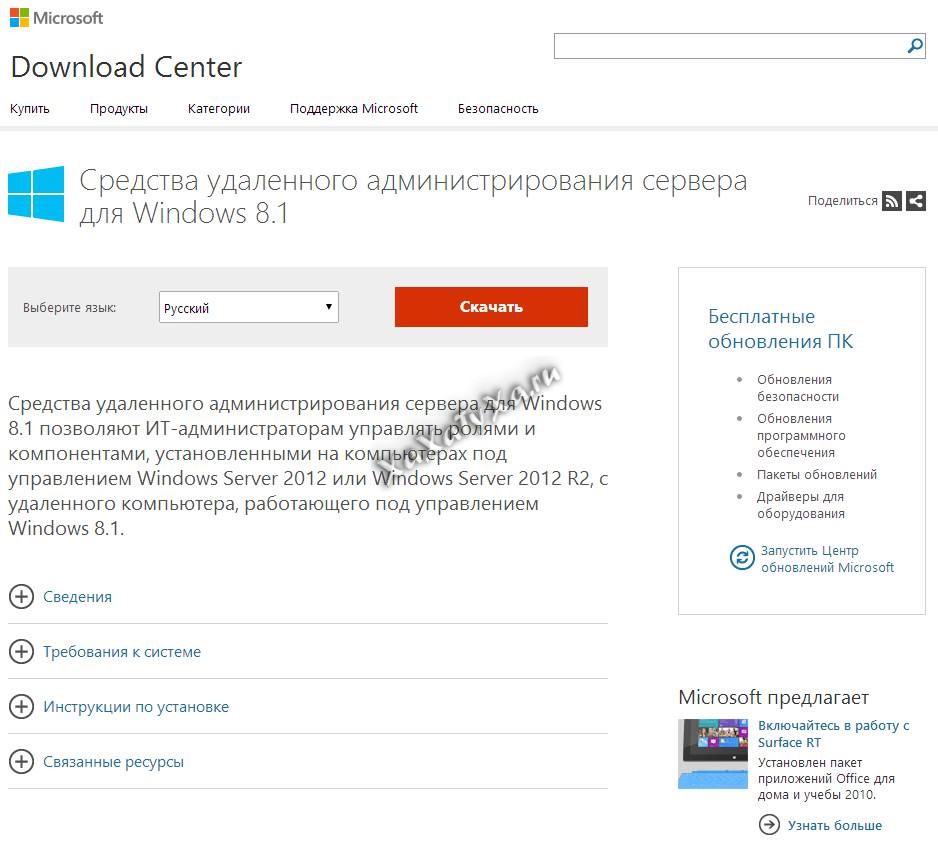Expand Связанные ресурсы plus icon
The width and height of the screenshot is (938, 848).
22,761
